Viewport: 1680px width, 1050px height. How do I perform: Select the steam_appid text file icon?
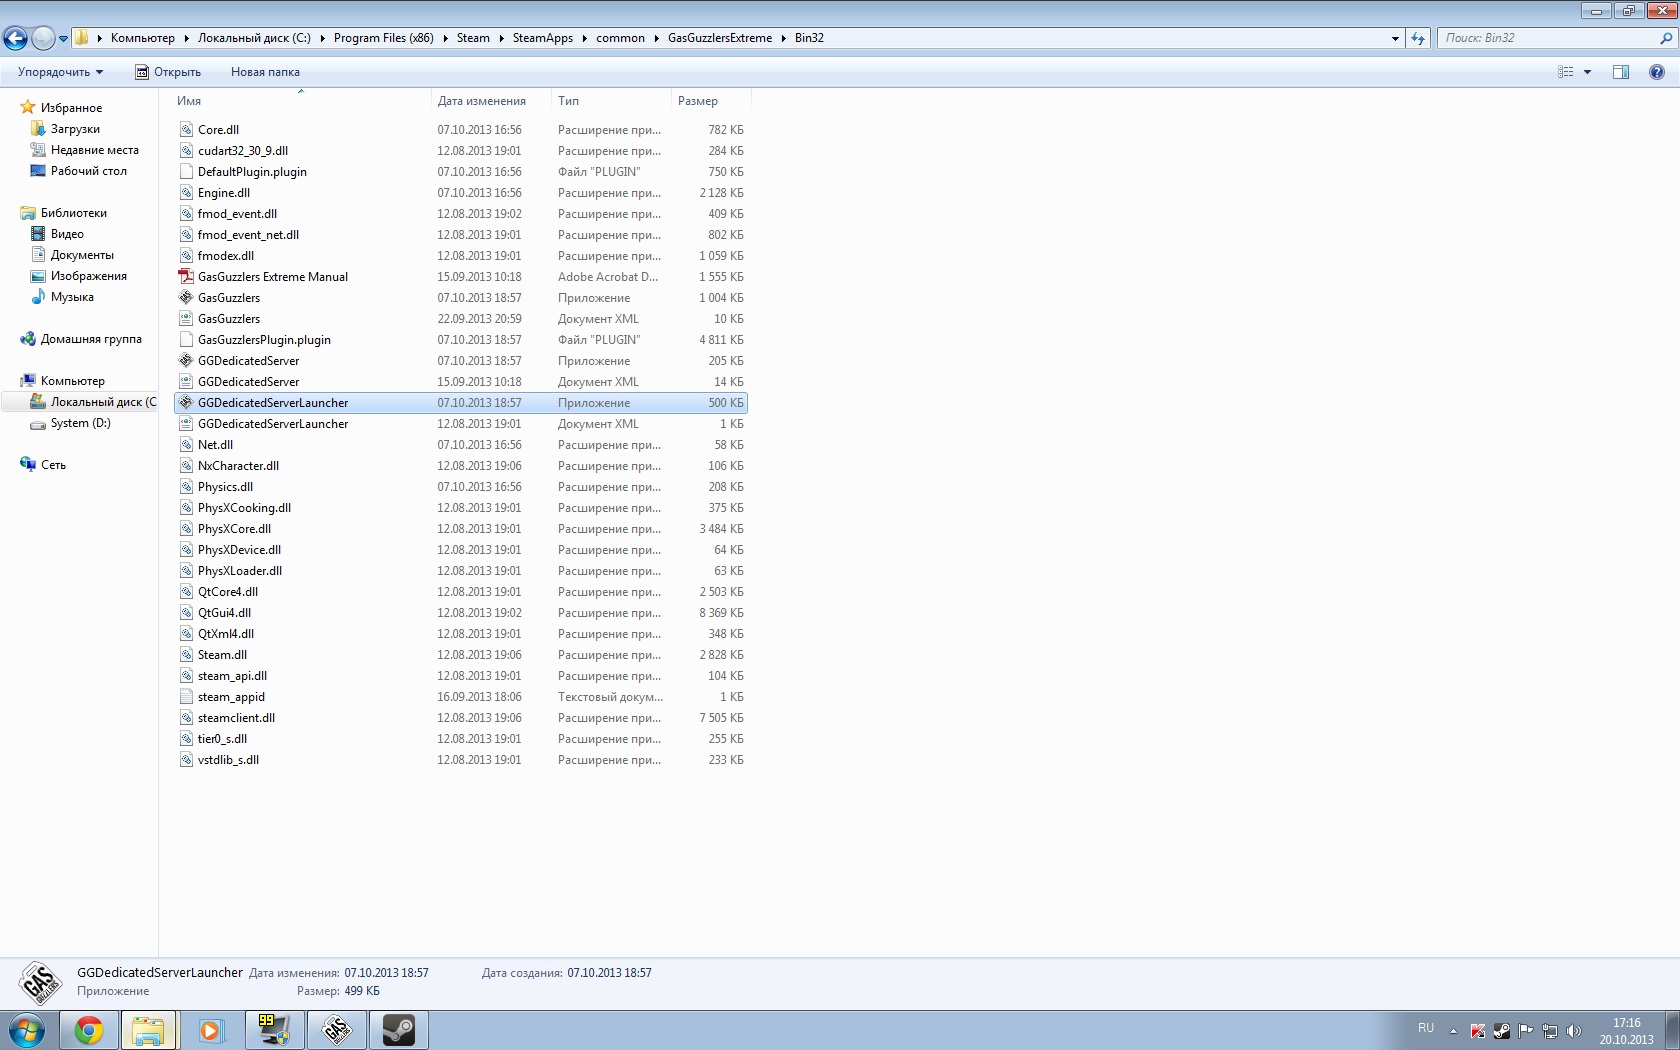186,697
